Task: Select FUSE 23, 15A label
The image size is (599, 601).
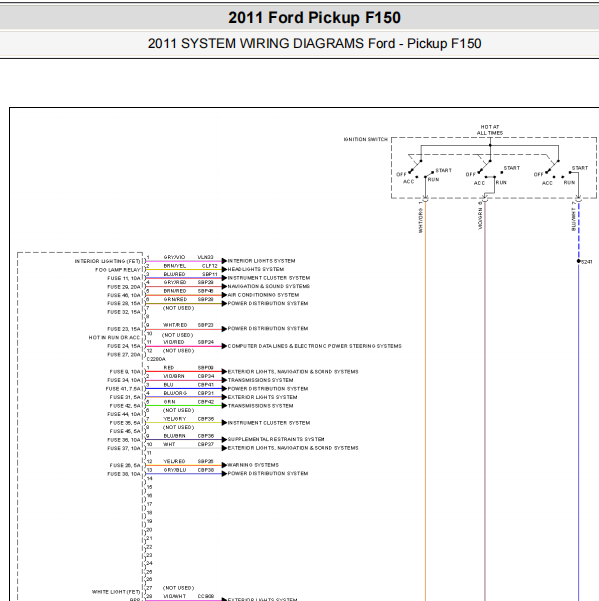Action: [124, 329]
